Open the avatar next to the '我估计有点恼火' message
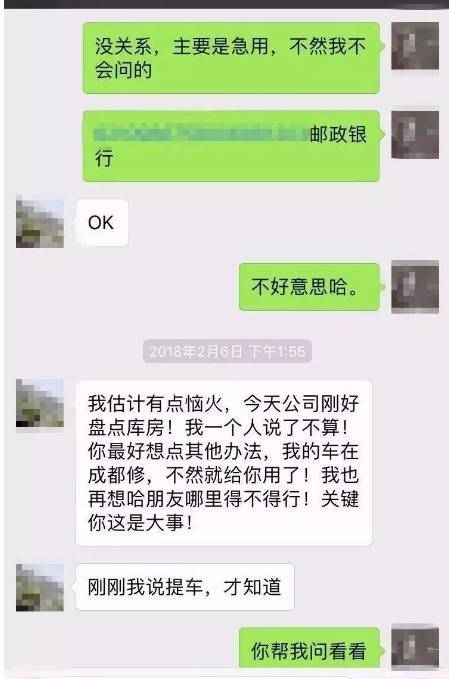449x679 pixels. [40, 404]
